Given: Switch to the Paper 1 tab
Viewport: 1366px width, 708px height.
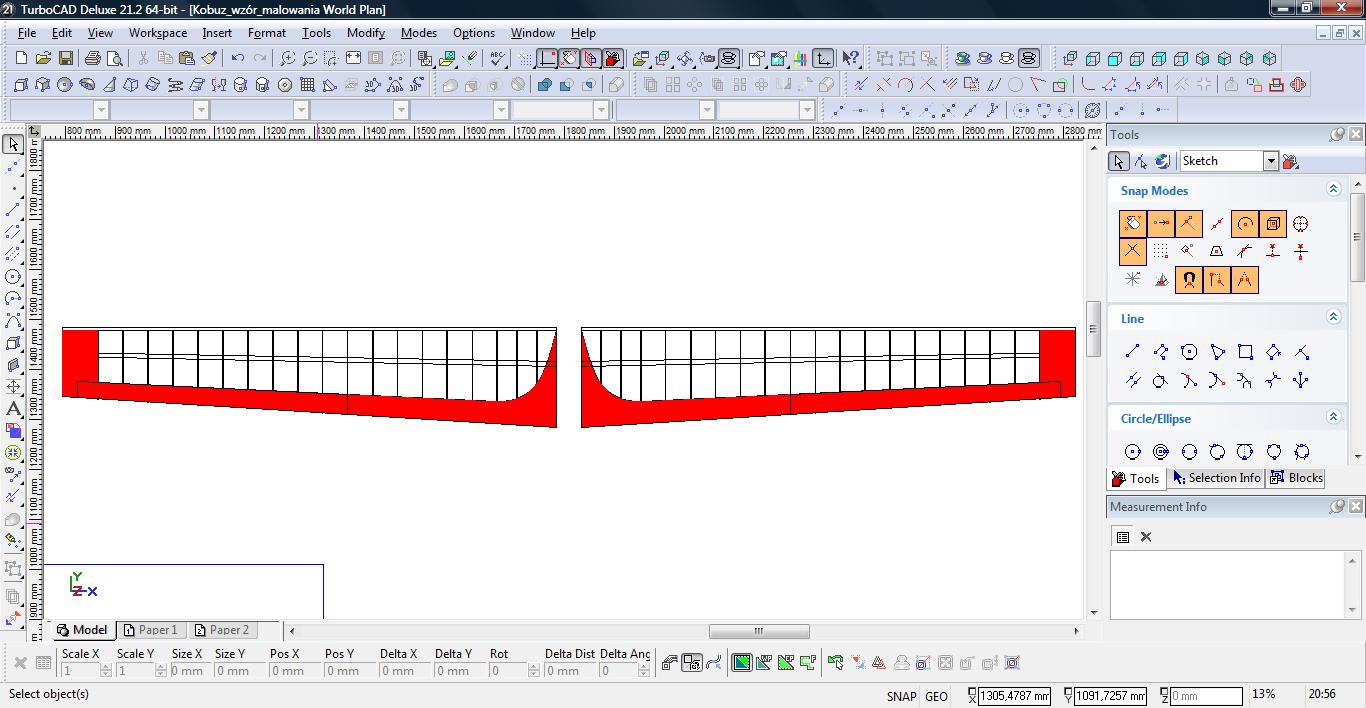Looking at the screenshot, I should 150,630.
